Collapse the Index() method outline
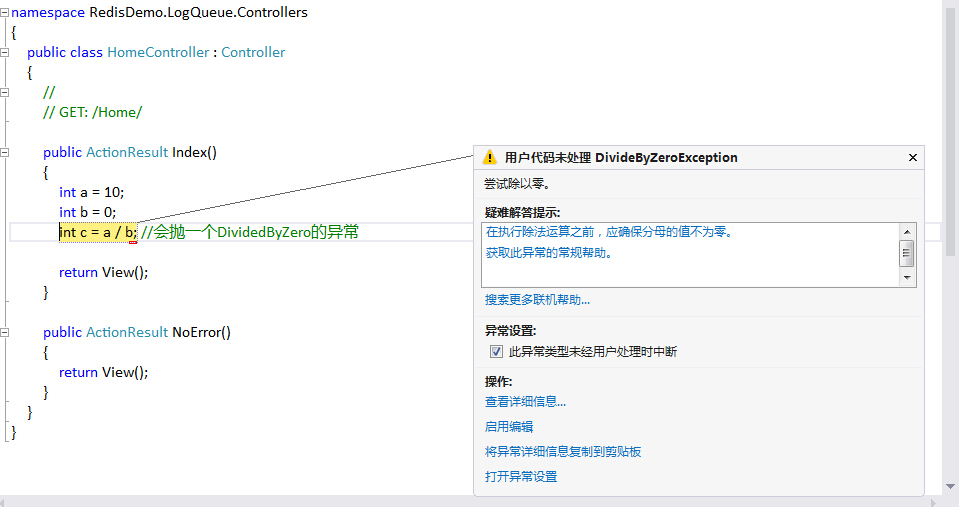This screenshot has height=507, width=959. (5, 152)
